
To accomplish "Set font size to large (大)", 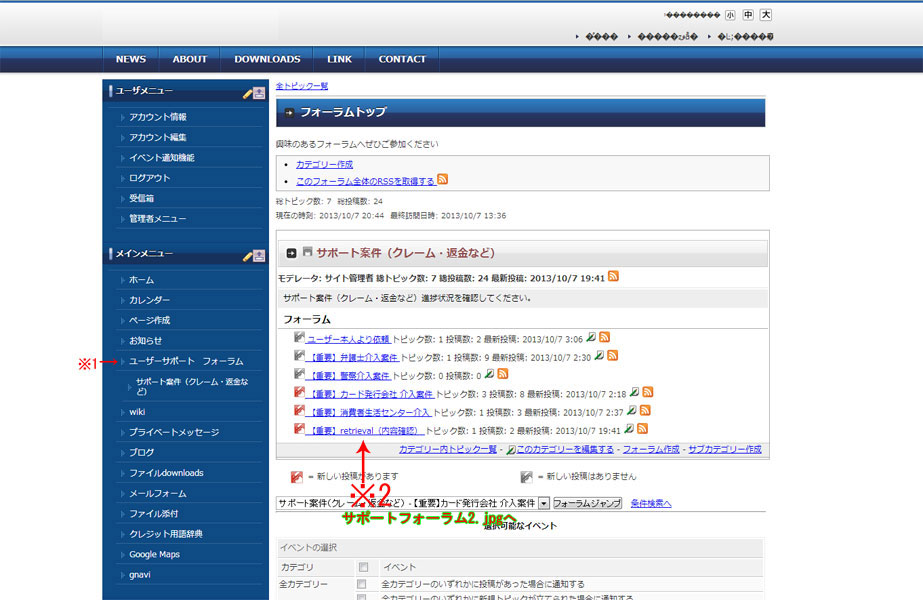I will (x=766, y=15).
